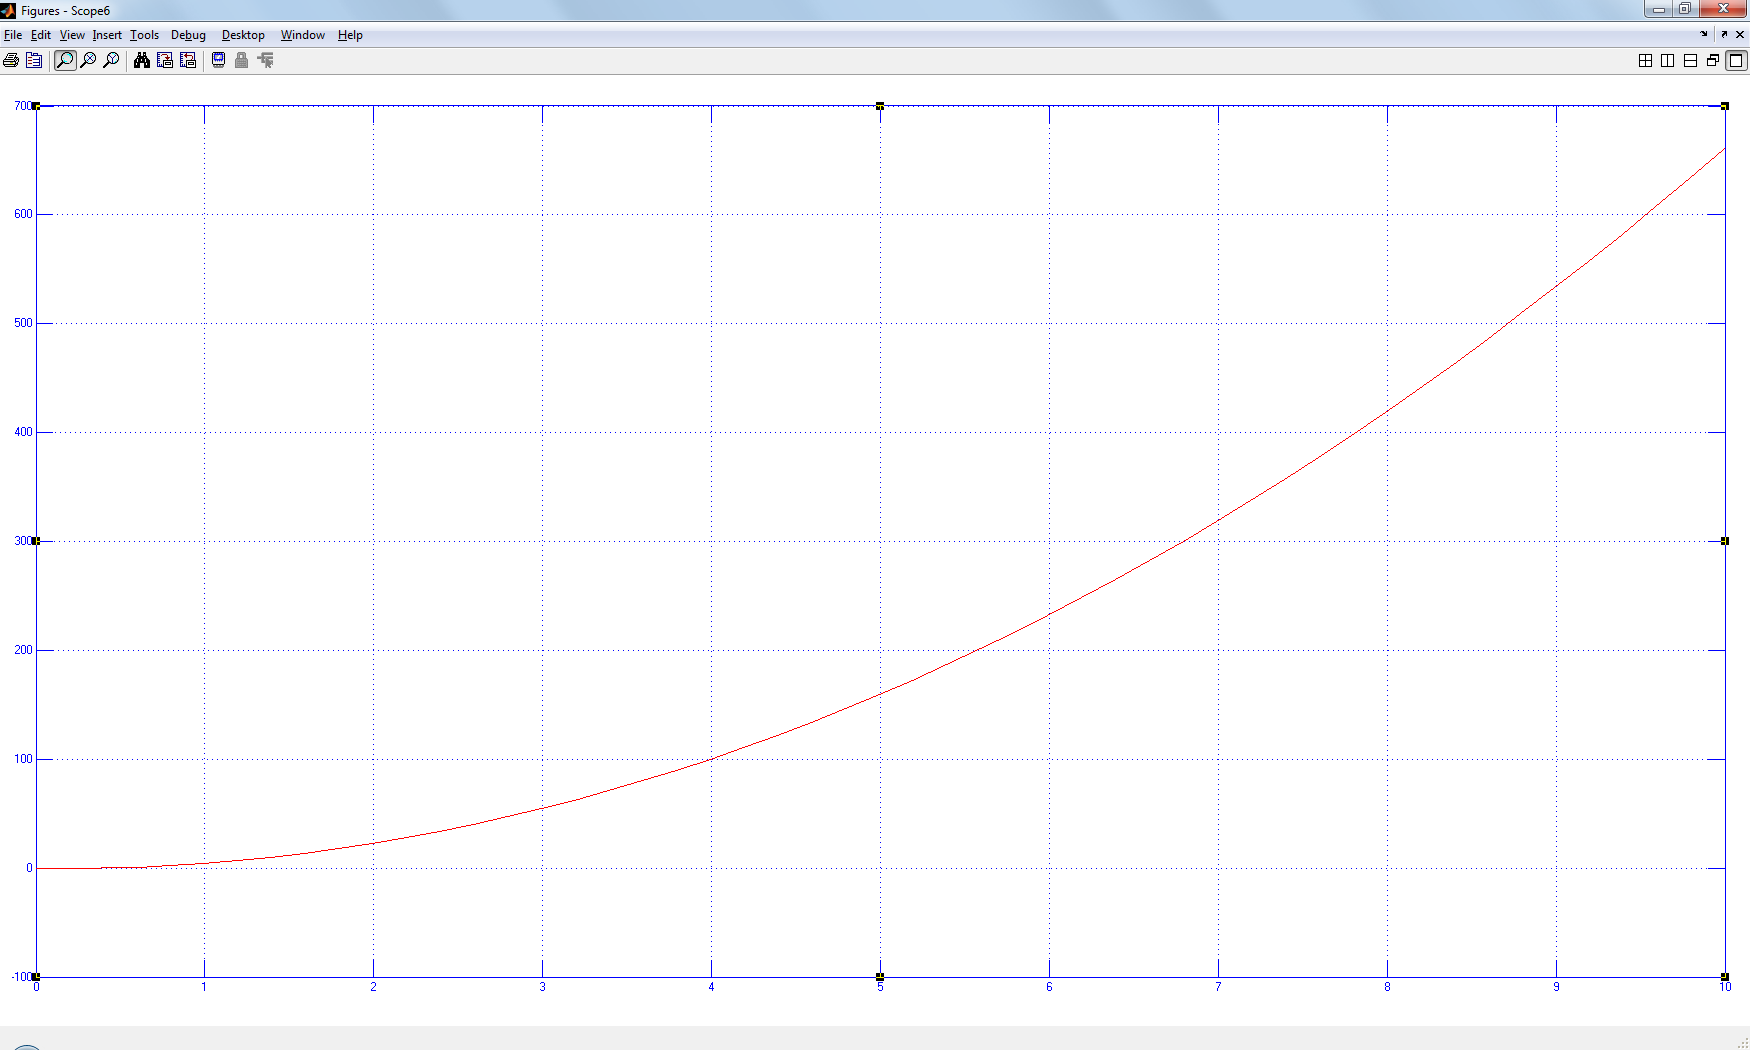Open the Insert menu

tap(107, 35)
